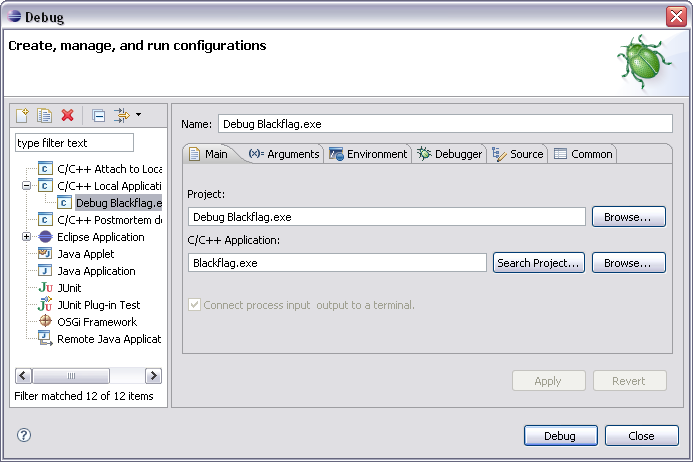
Task: Delete selected launch configuration with red X
Action: [67, 115]
